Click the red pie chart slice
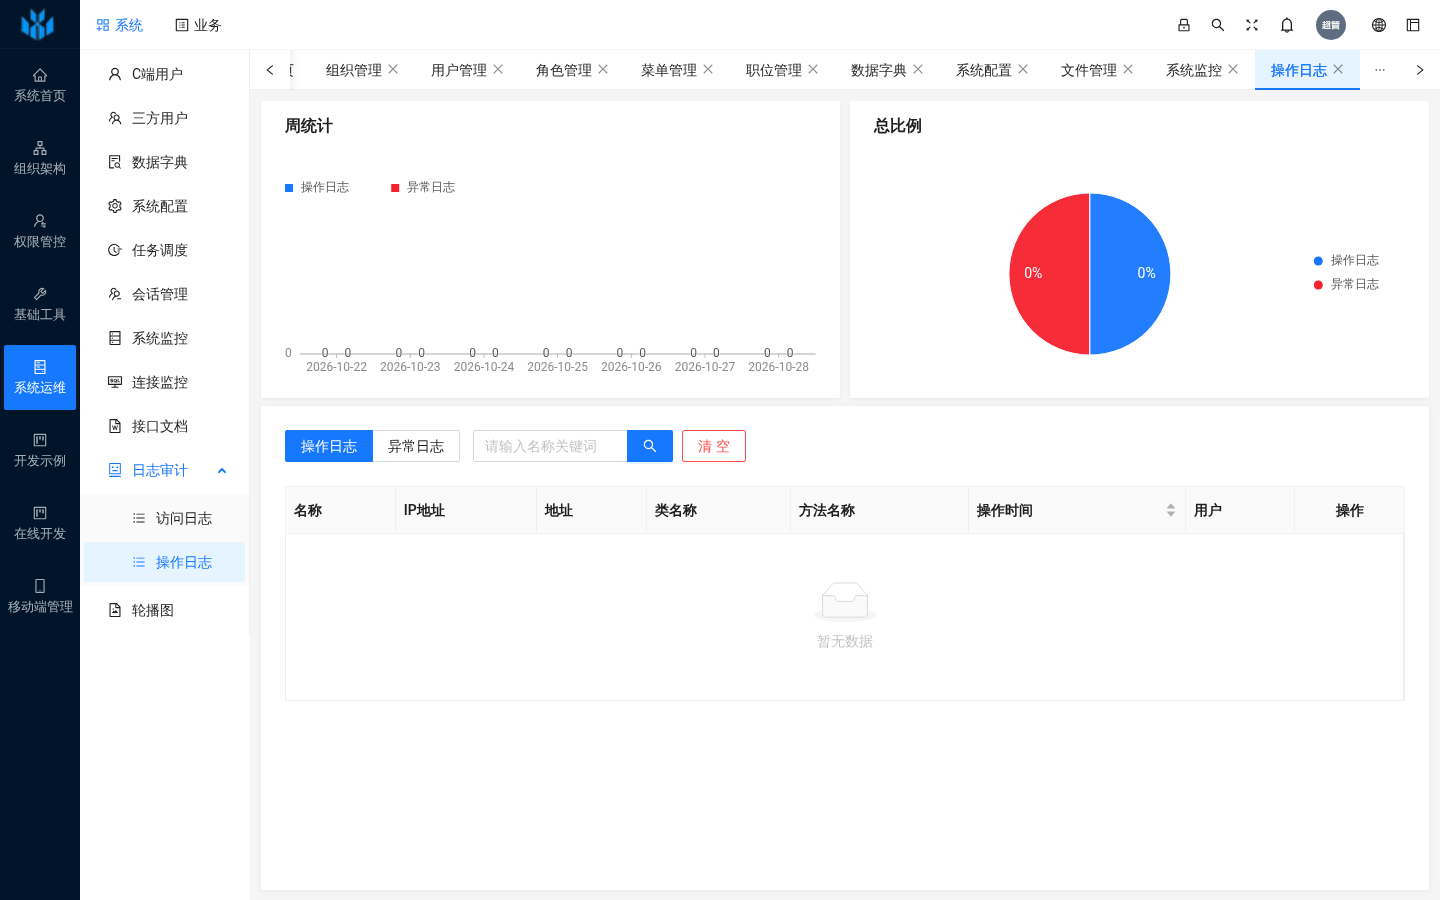1440x900 pixels. click(x=1050, y=274)
